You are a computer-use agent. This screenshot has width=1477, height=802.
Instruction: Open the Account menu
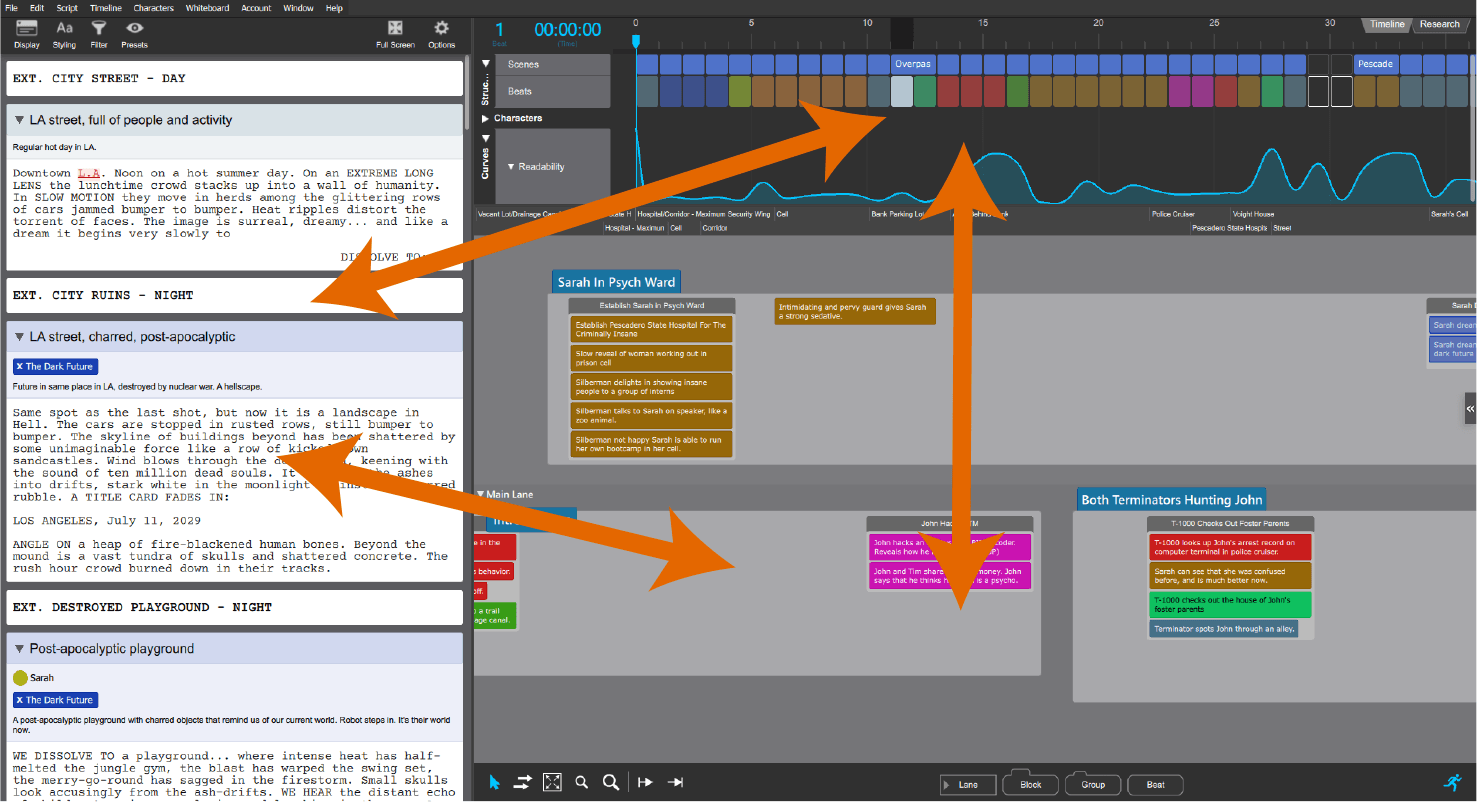tap(256, 8)
